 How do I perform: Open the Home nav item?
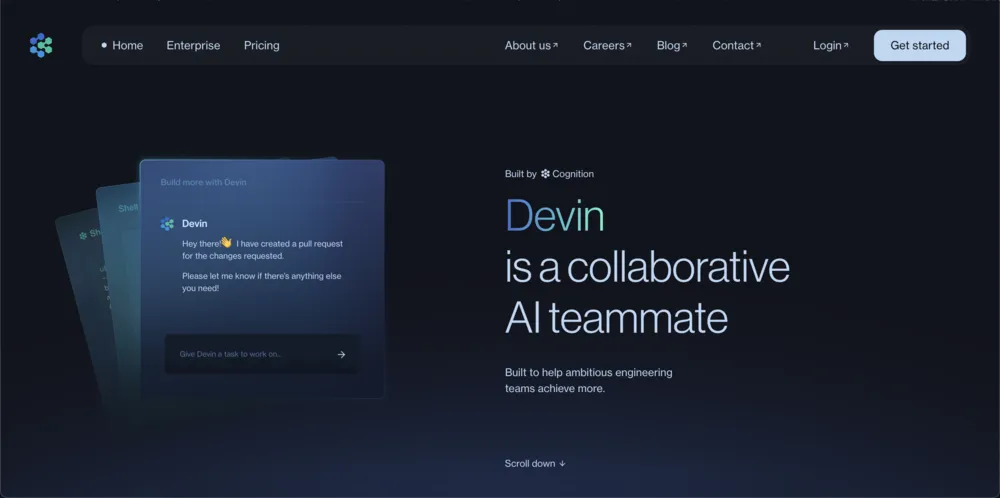tap(128, 45)
